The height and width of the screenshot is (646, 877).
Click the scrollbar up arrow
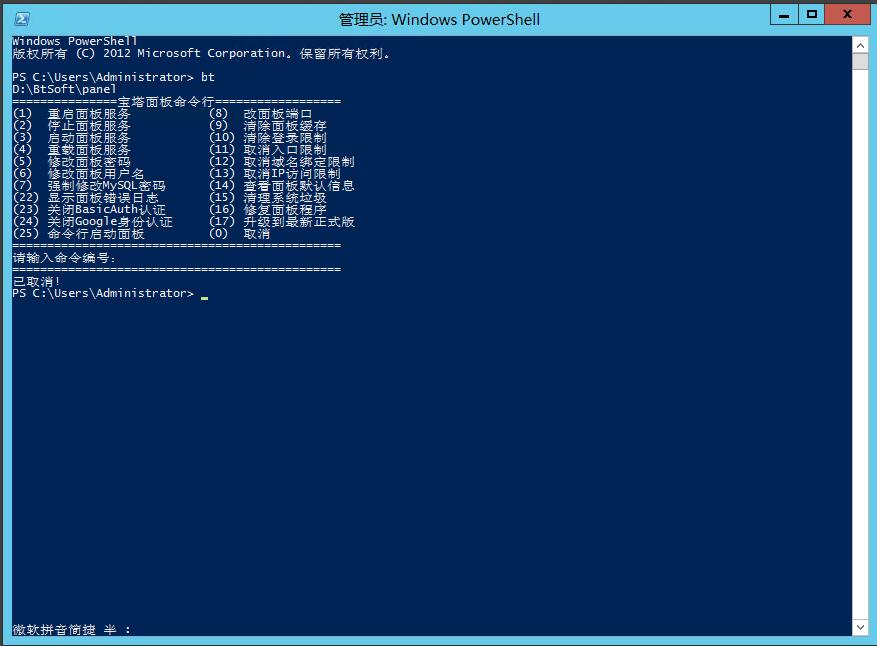pyautogui.click(x=860, y=45)
